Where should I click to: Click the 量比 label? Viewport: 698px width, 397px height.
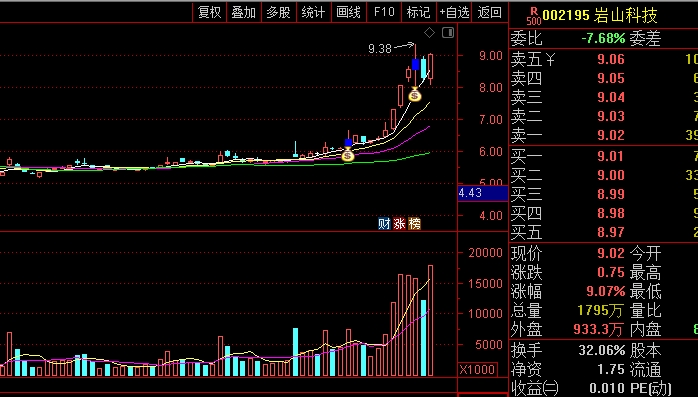(x=645, y=310)
